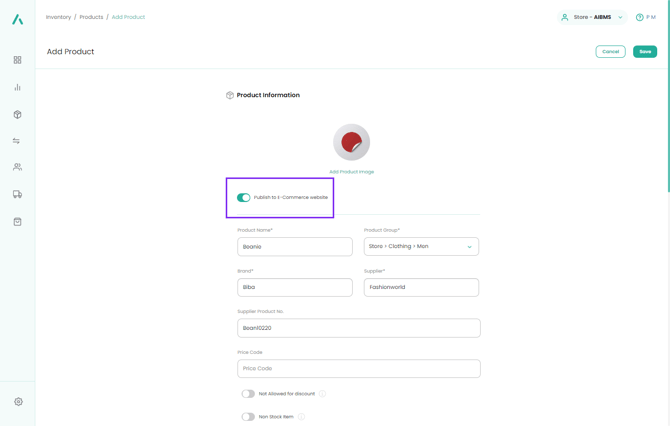Open the Product Group dropdown
The image size is (670, 426).
point(421,247)
